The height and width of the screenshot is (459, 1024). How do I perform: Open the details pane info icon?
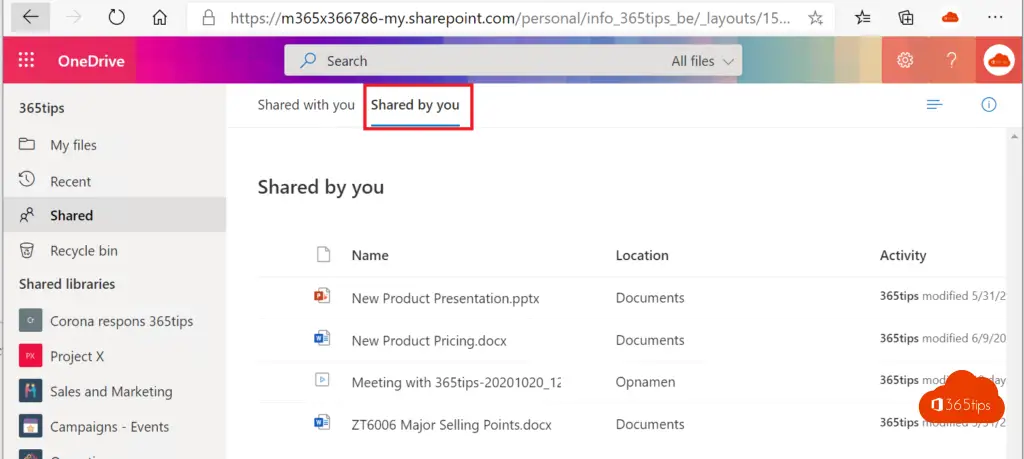pos(989,104)
